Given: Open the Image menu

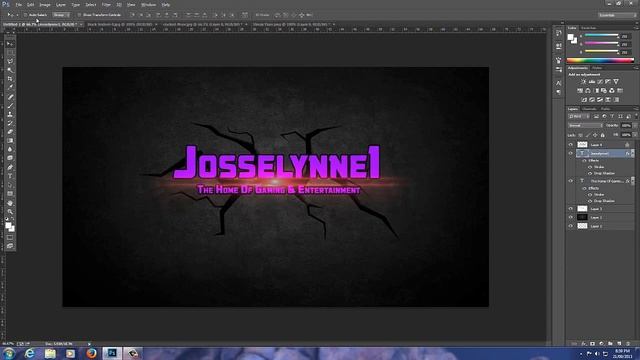Looking at the screenshot, I should coord(44,5).
